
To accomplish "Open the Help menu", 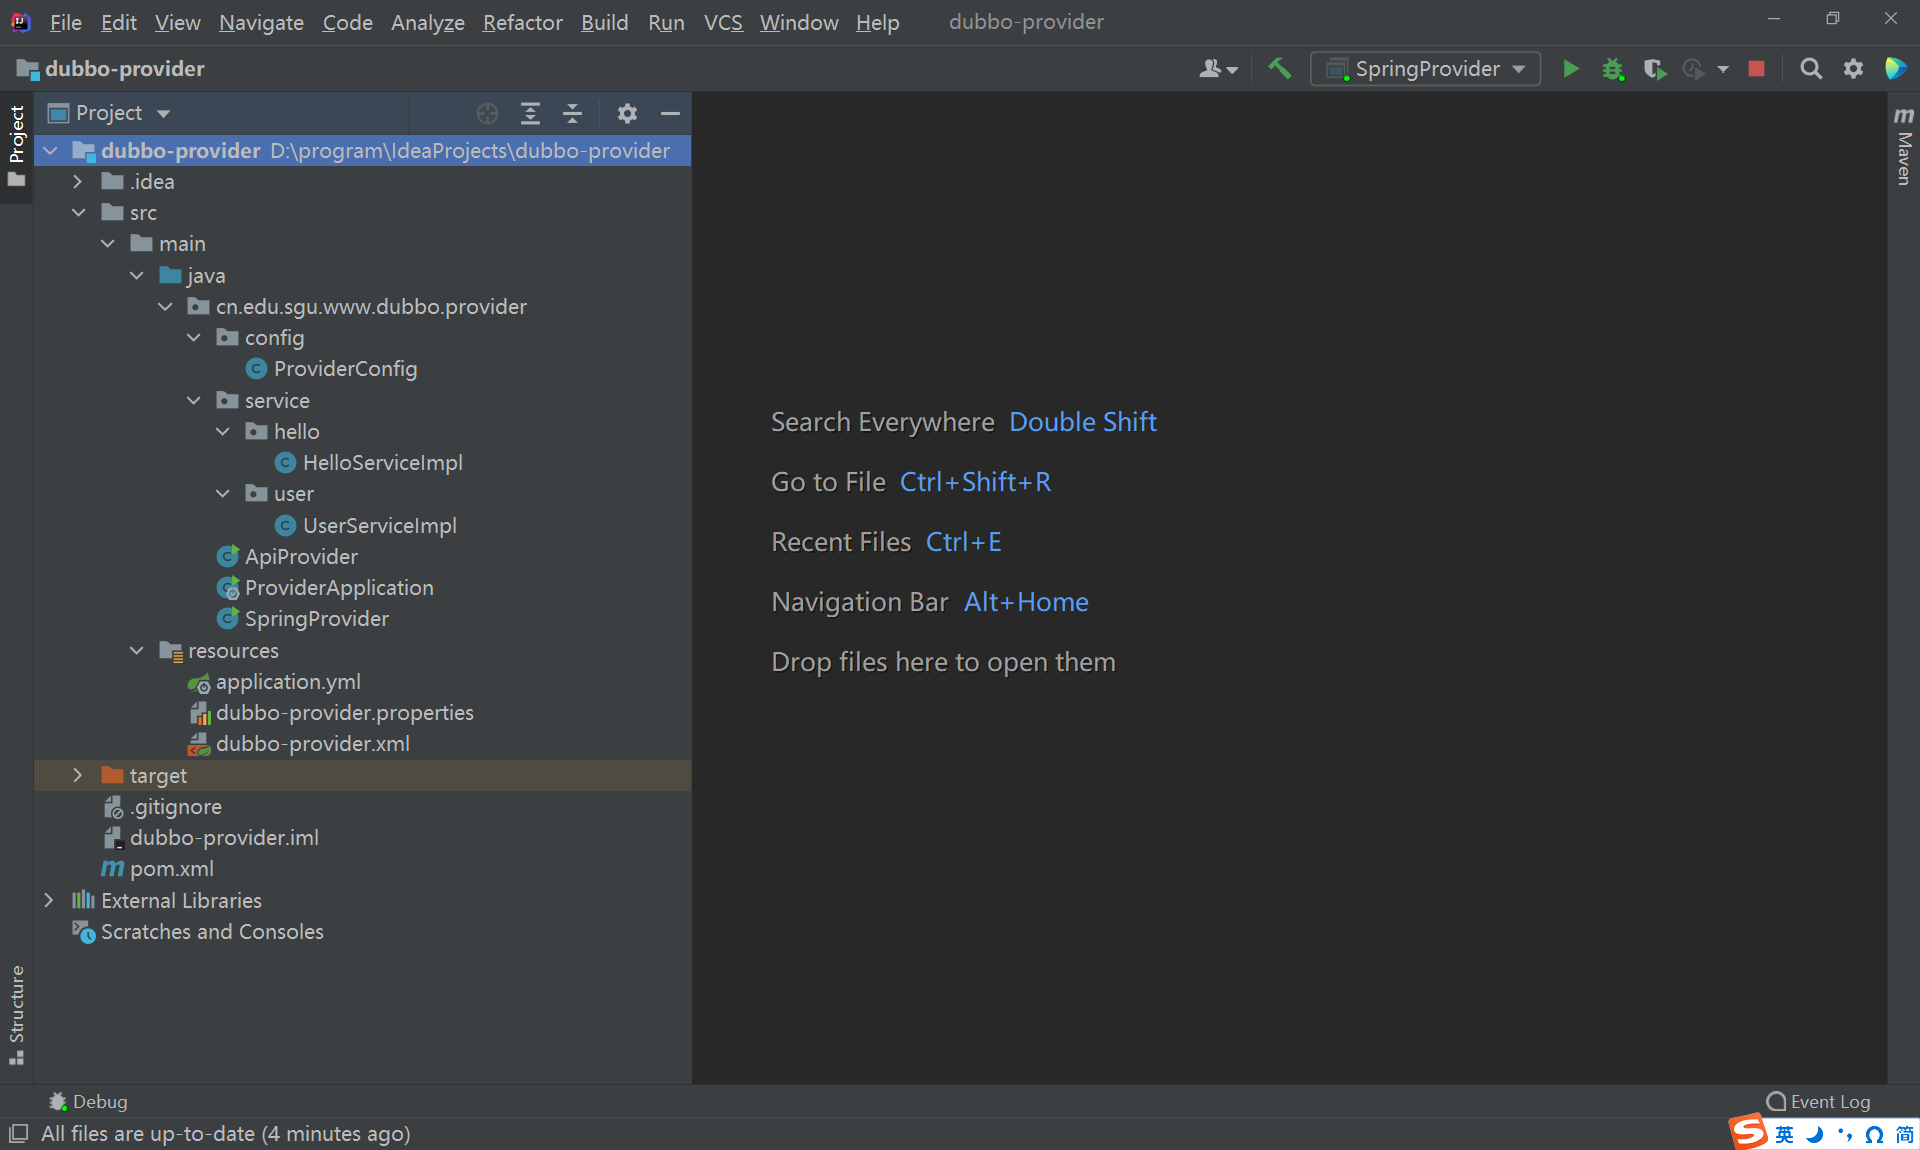I will click(x=877, y=22).
